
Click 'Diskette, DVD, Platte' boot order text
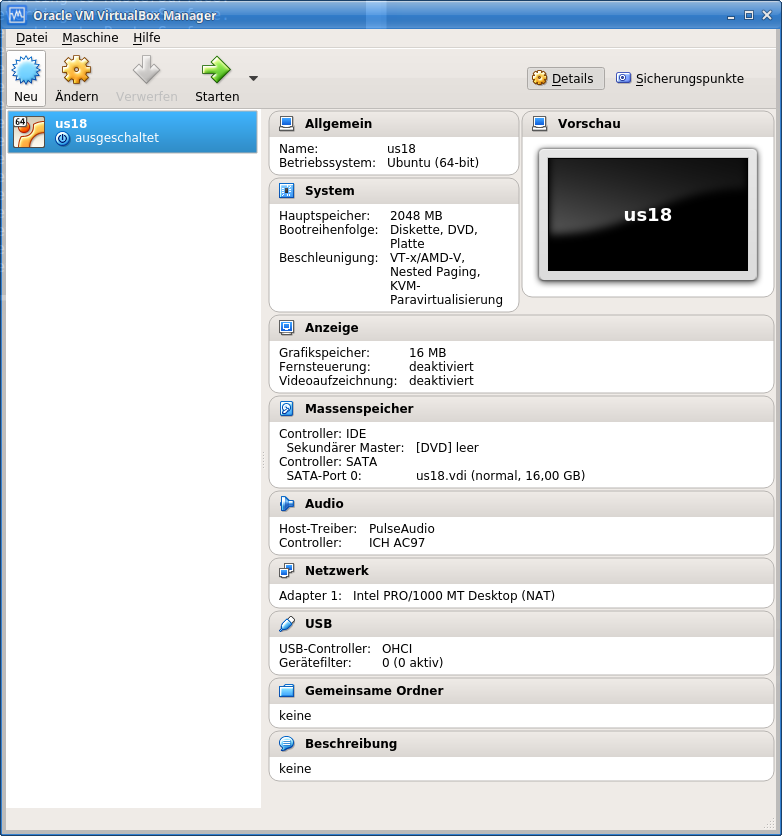tap(434, 237)
